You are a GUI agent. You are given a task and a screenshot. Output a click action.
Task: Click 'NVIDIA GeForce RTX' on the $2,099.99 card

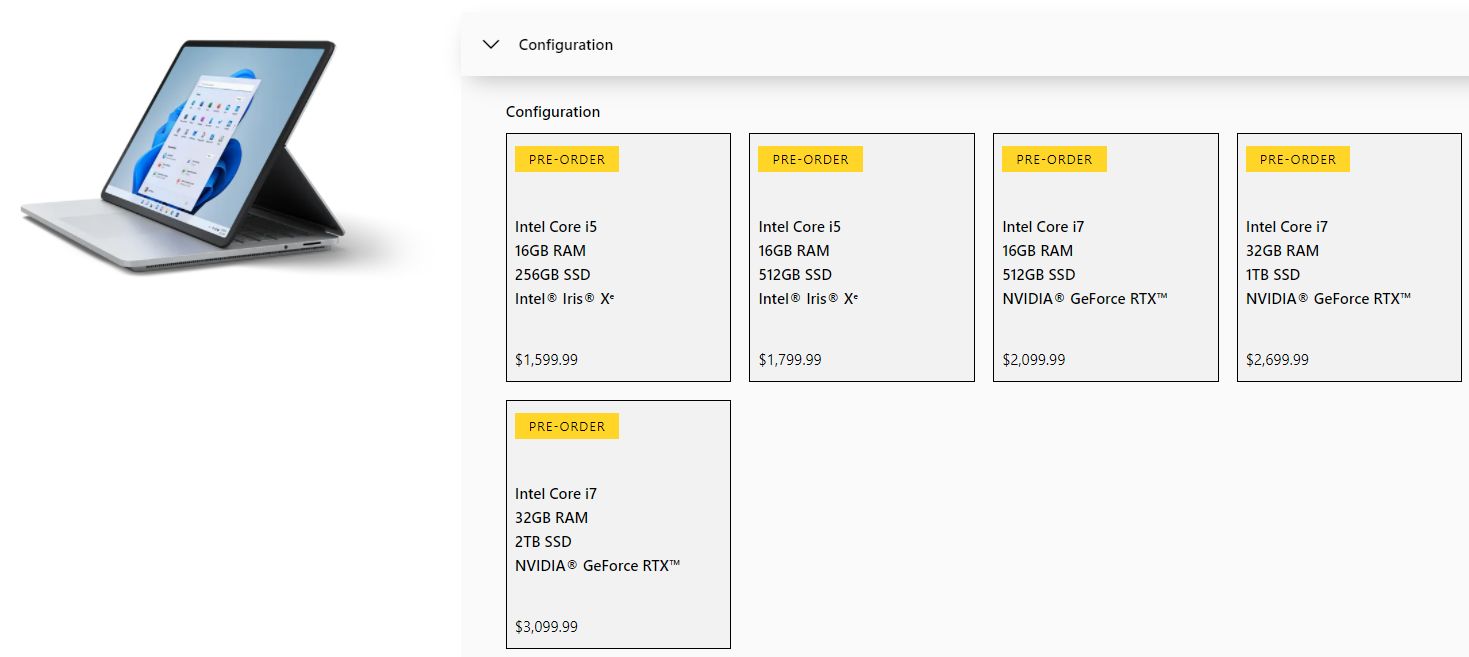click(x=1085, y=299)
